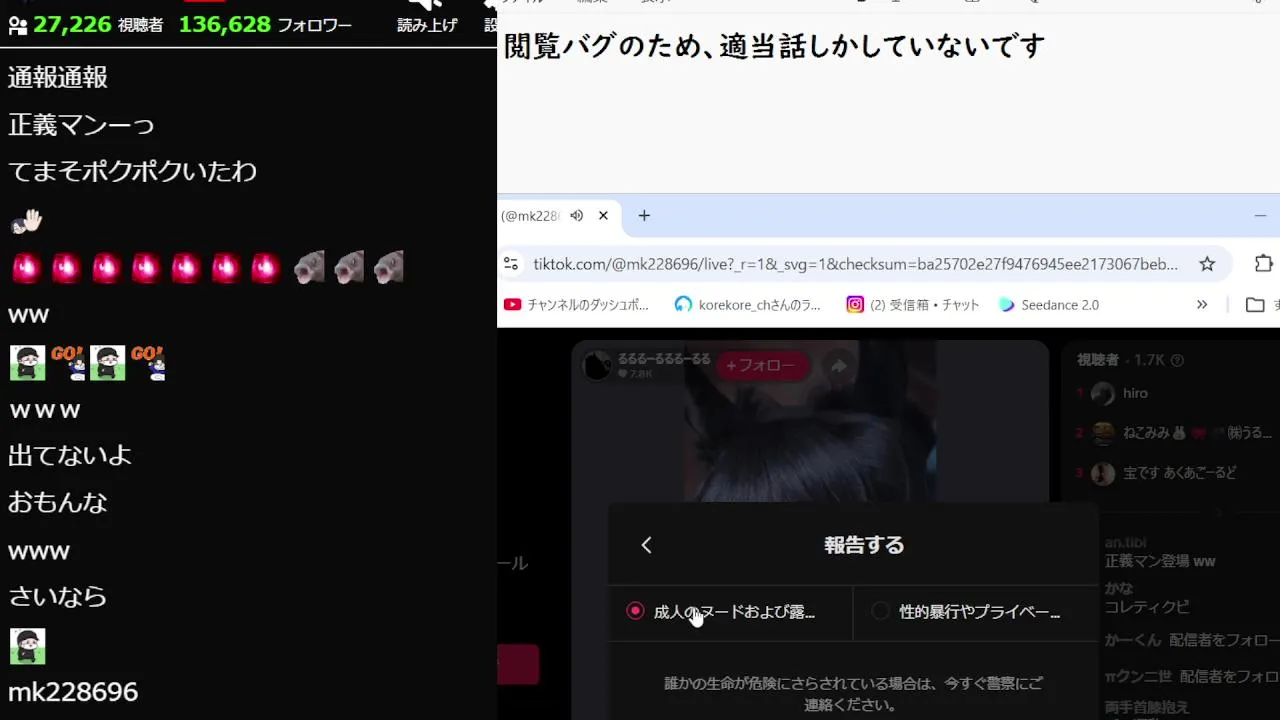
Task: Click the TikTok address bar URL
Action: (855, 264)
